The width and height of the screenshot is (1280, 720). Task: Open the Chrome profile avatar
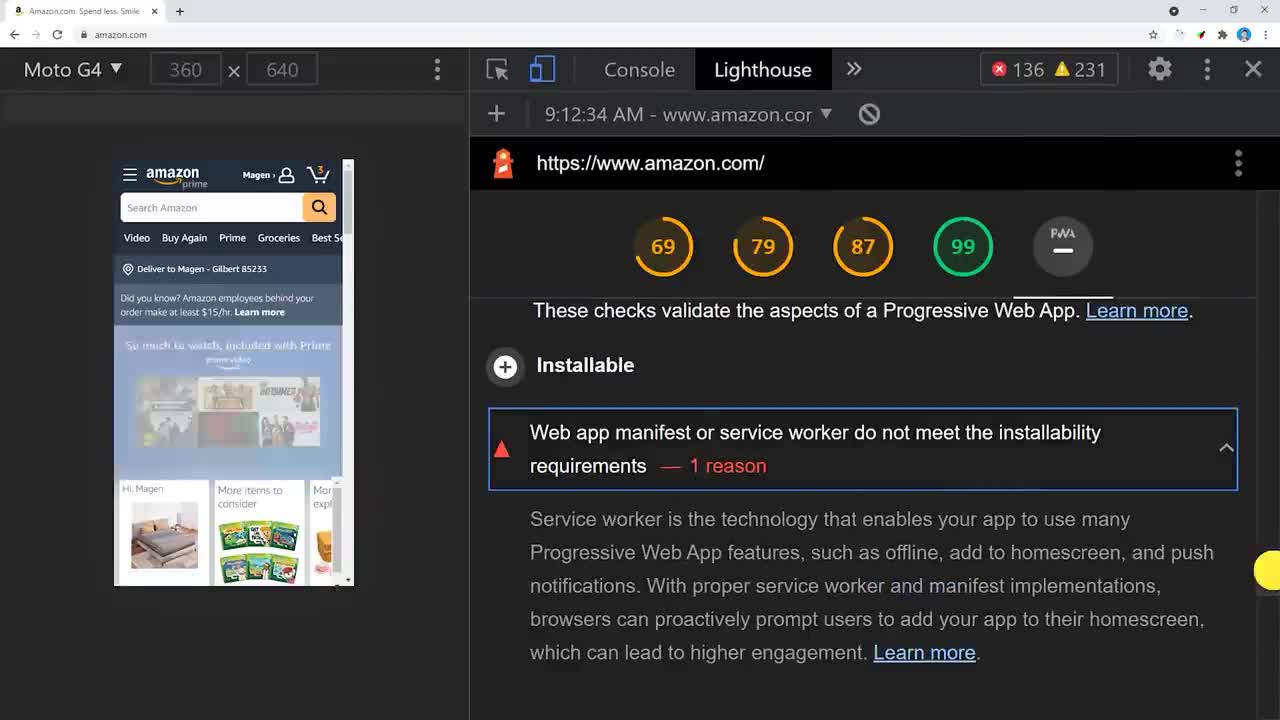coord(1244,34)
